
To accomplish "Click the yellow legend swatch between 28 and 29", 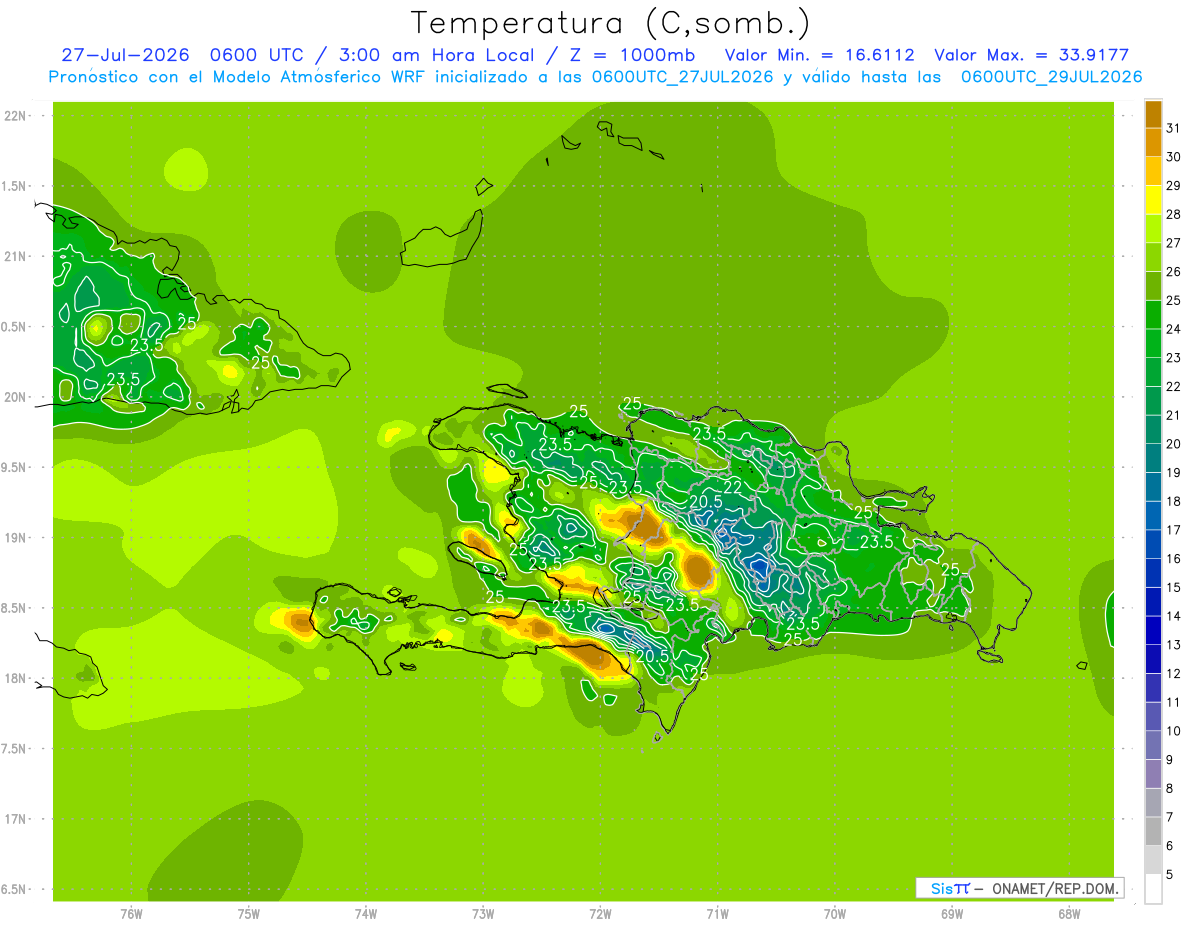I will click(x=1153, y=200).
